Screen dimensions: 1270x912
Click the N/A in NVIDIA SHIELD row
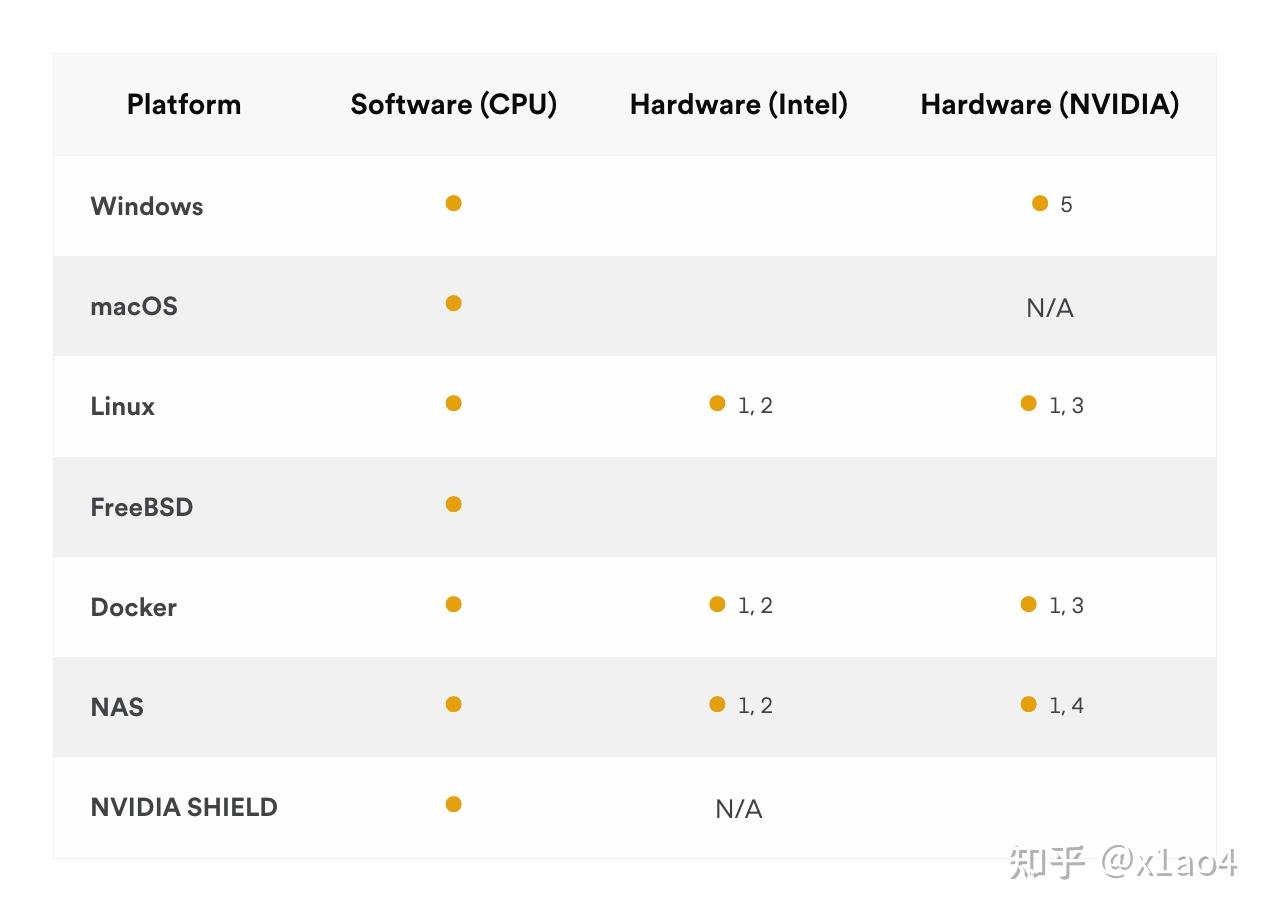point(739,809)
